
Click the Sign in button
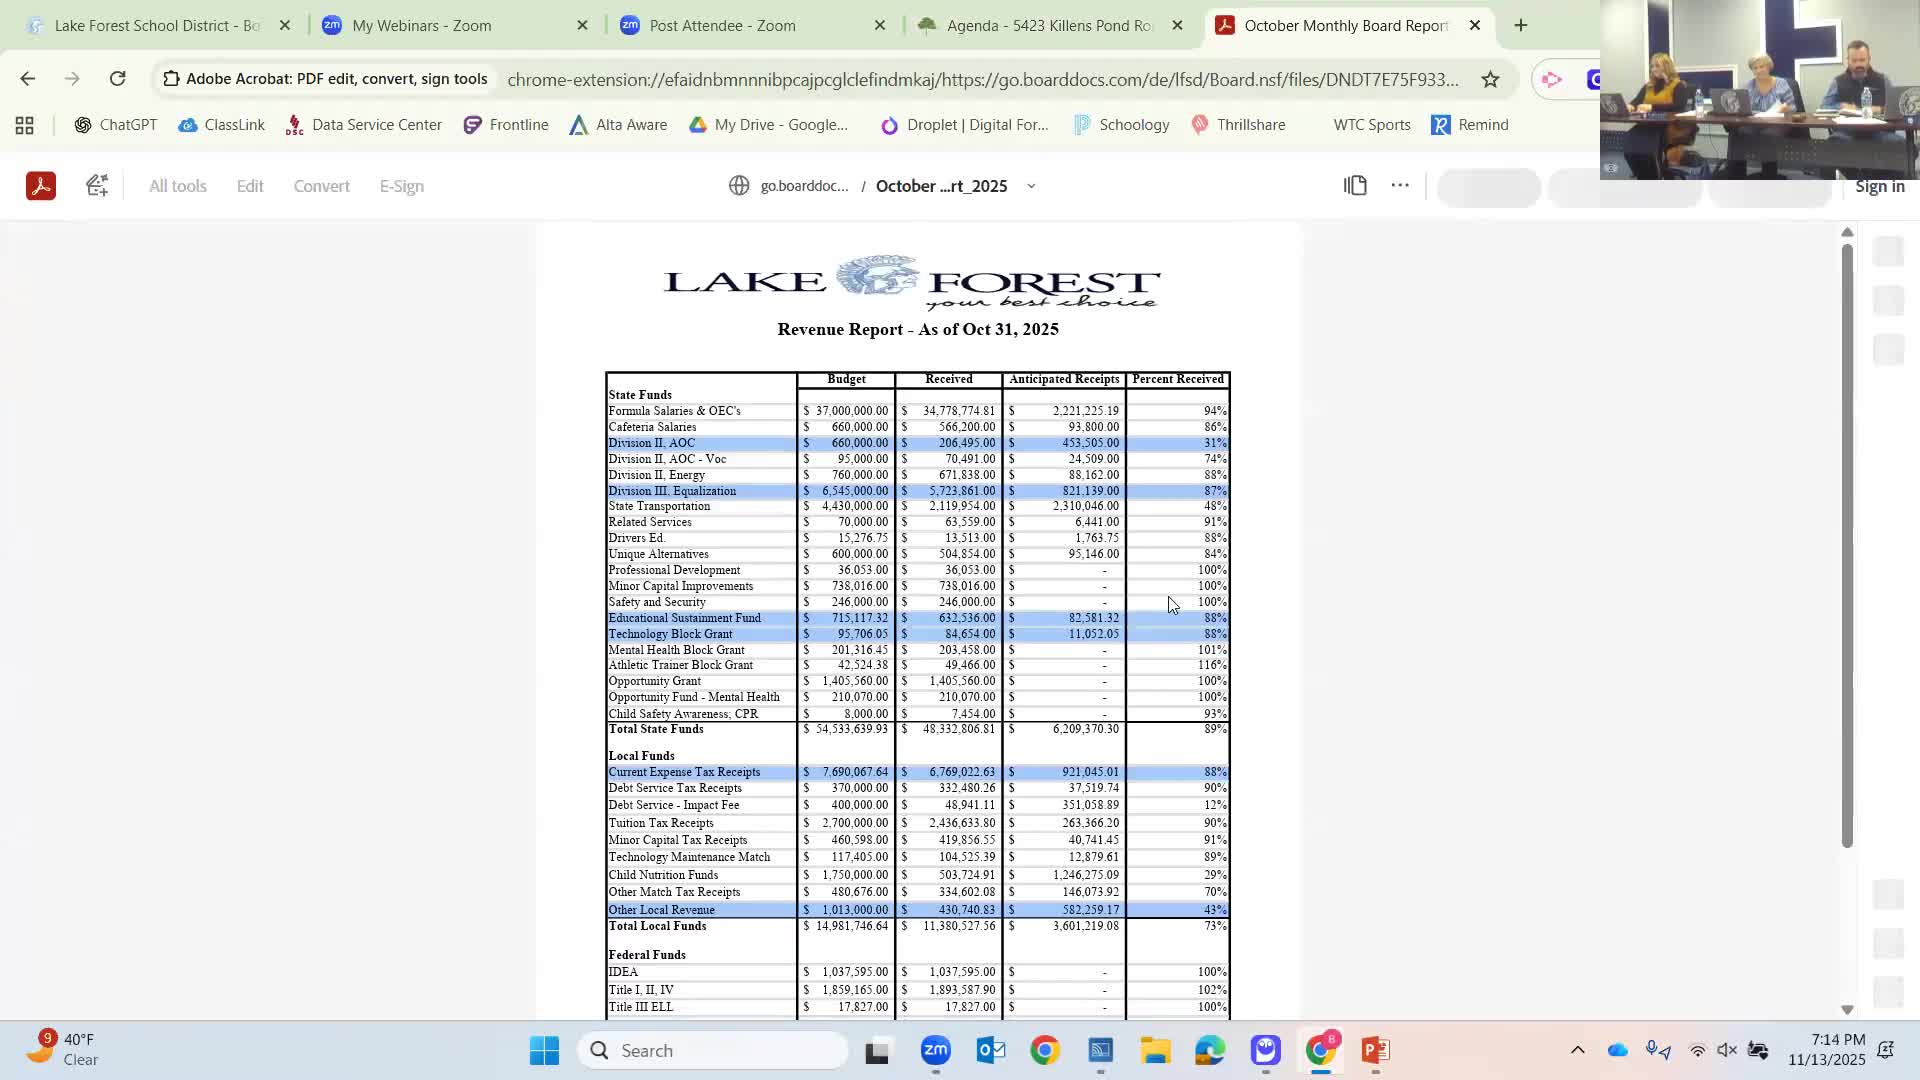pos(1879,185)
